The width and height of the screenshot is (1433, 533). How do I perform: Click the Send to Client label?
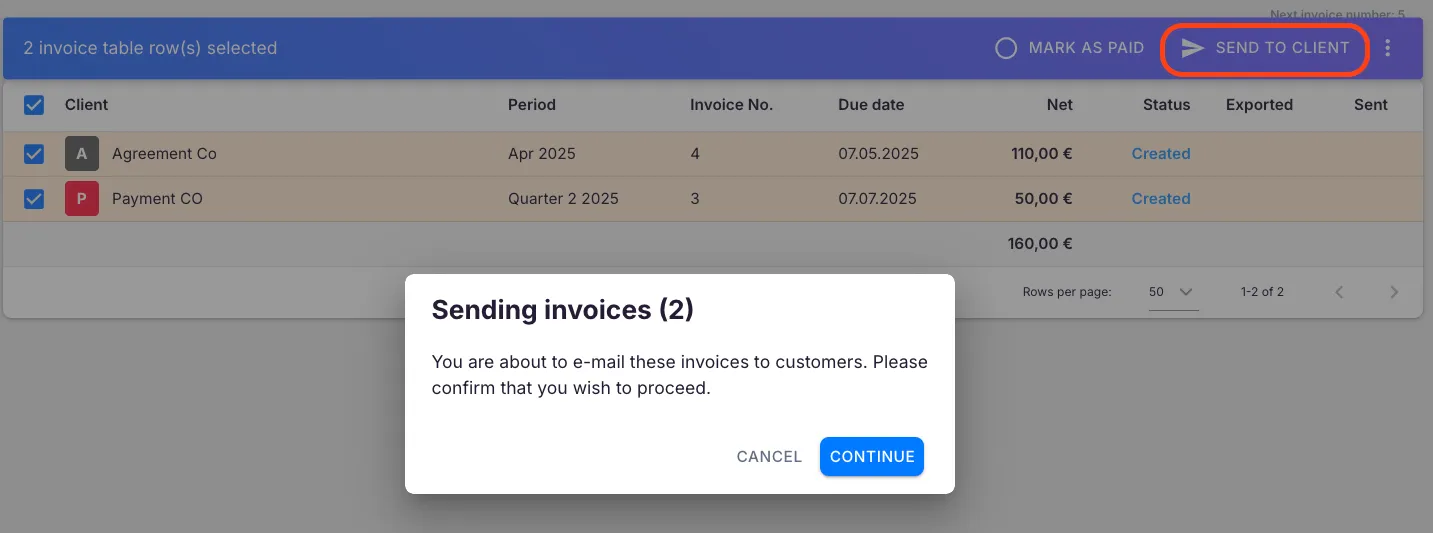coord(1282,48)
